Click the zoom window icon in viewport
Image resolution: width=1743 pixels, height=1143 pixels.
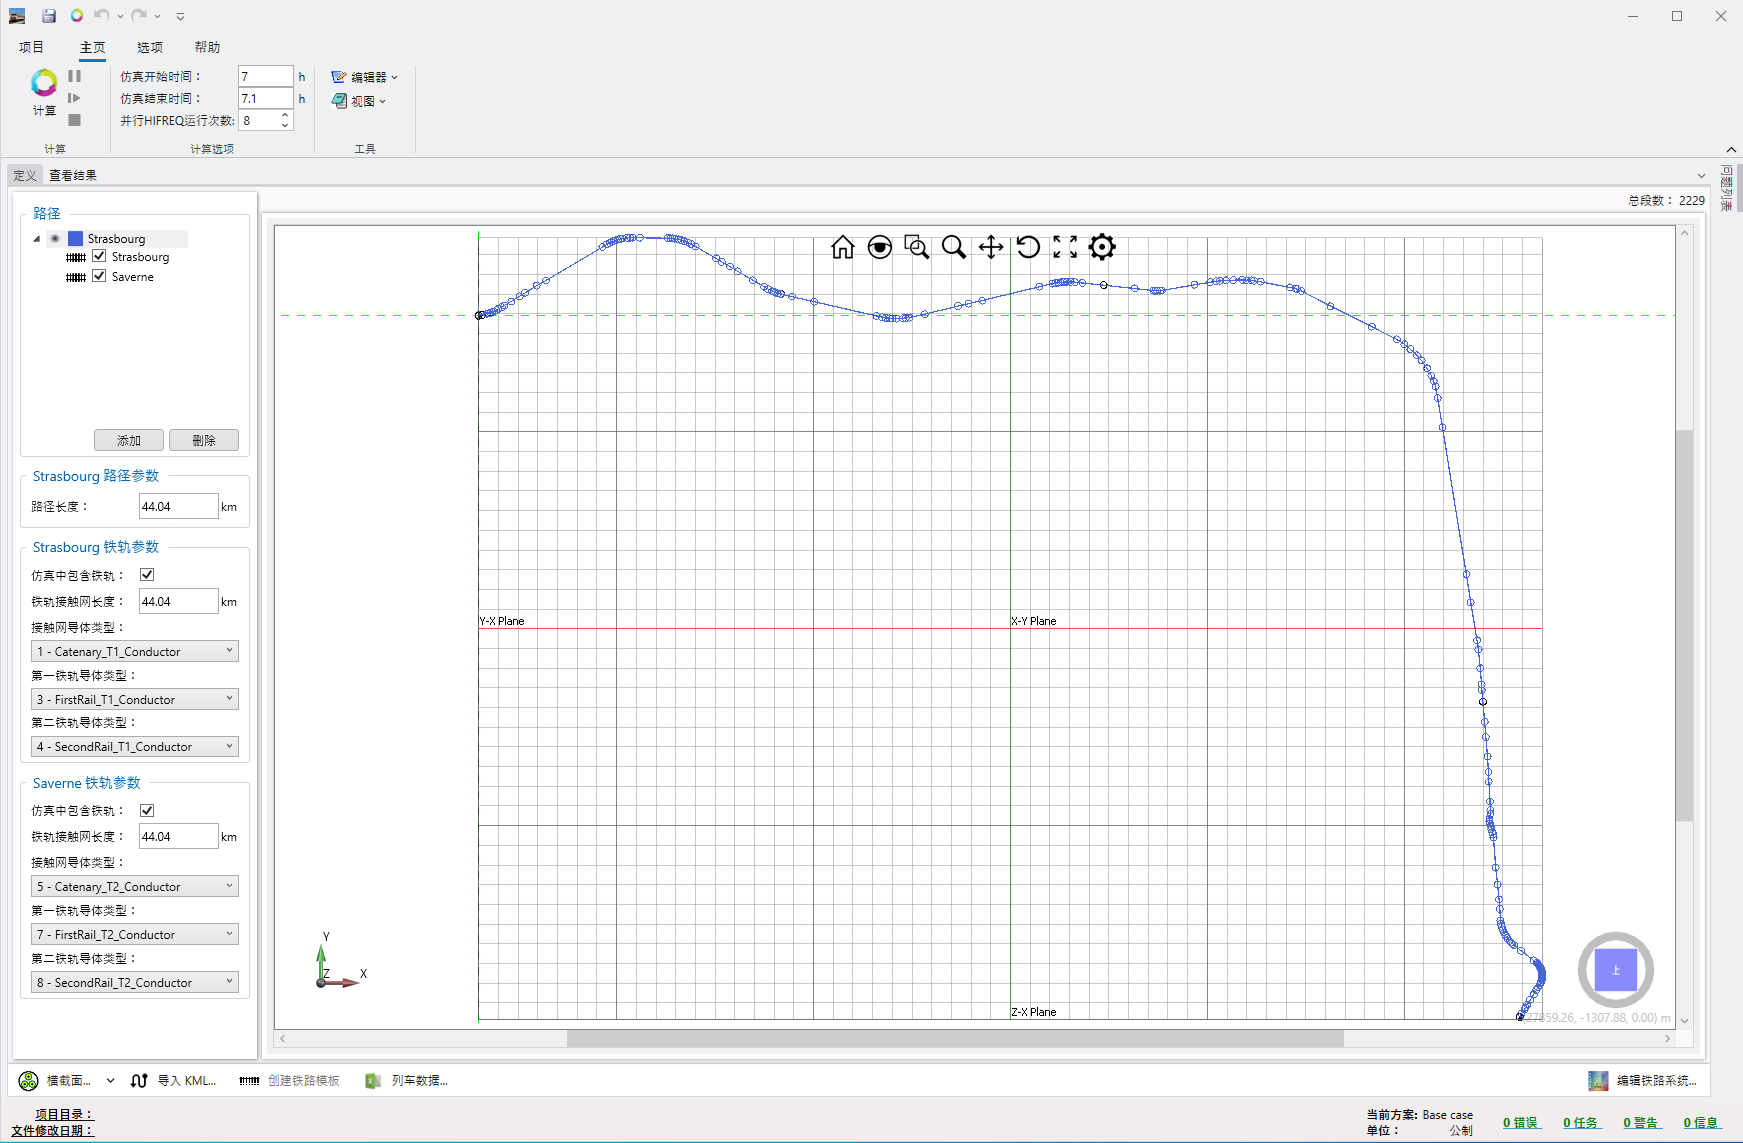pos(916,247)
